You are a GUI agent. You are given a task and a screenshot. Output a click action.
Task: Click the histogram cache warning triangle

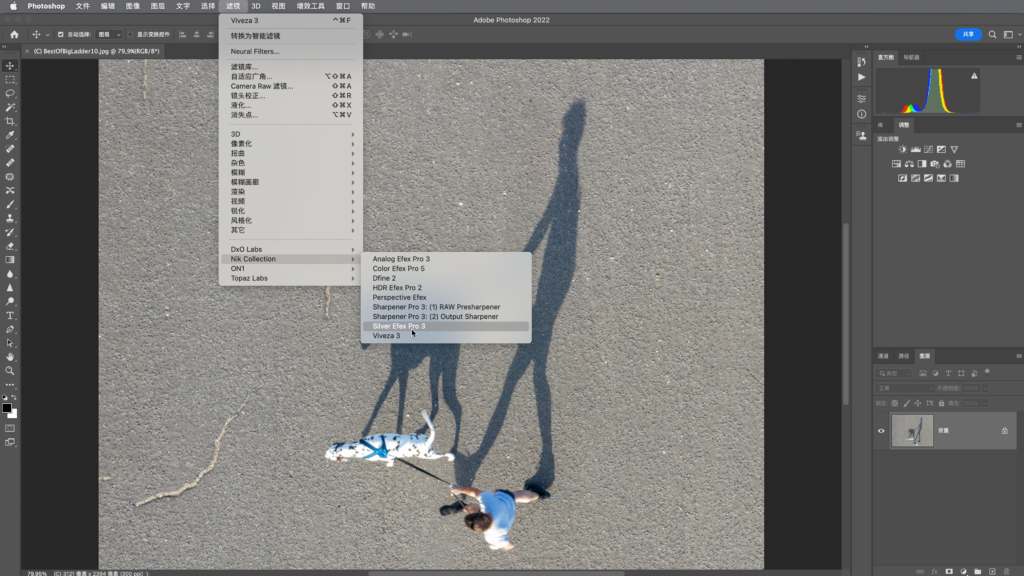[x=974, y=76]
